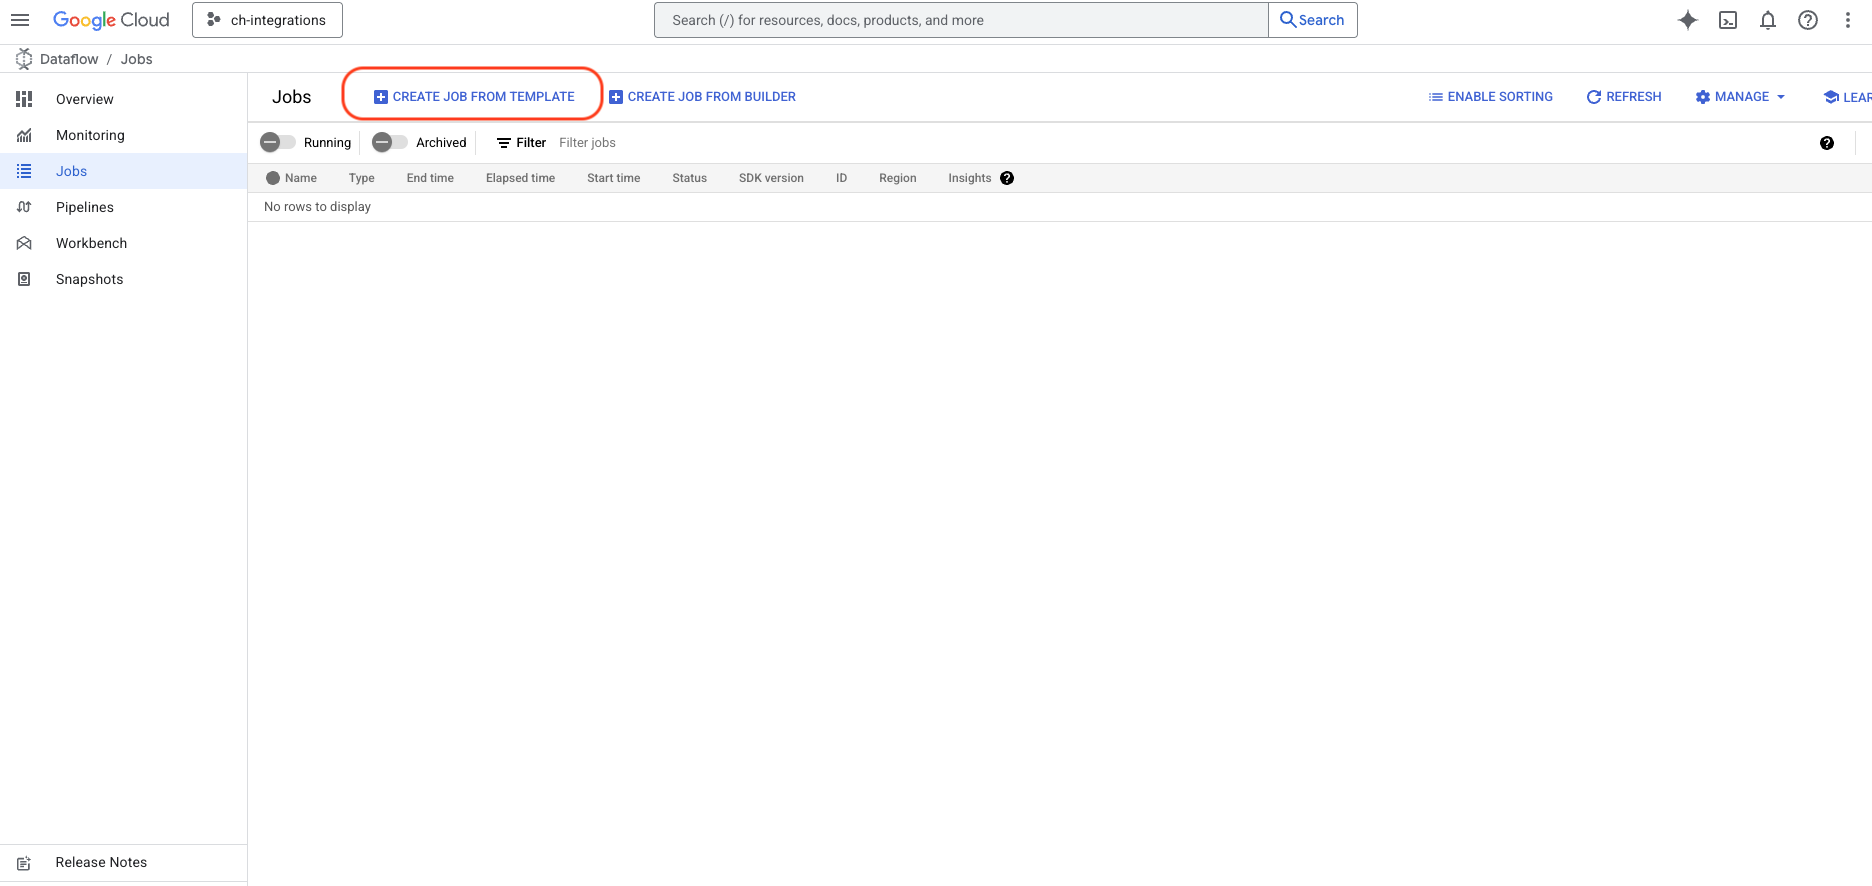Open the Filter options menu
This screenshot has width=1872, height=886.
coord(521,143)
